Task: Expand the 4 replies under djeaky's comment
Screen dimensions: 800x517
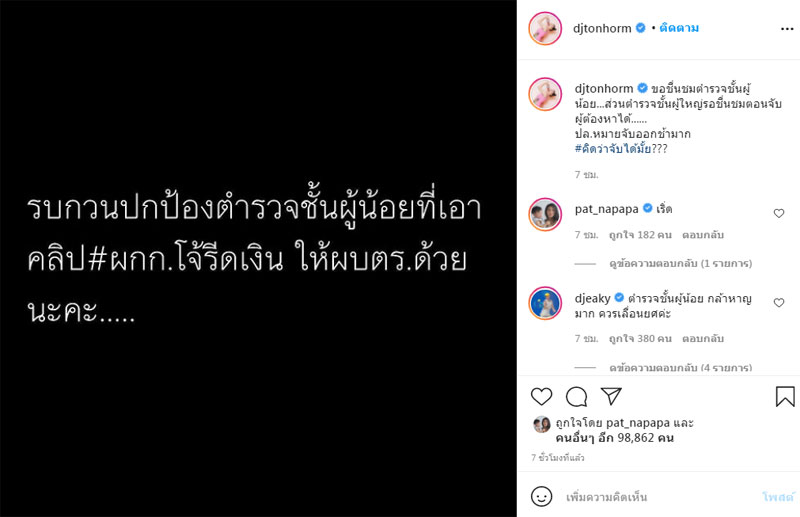Action: [x=681, y=367]
